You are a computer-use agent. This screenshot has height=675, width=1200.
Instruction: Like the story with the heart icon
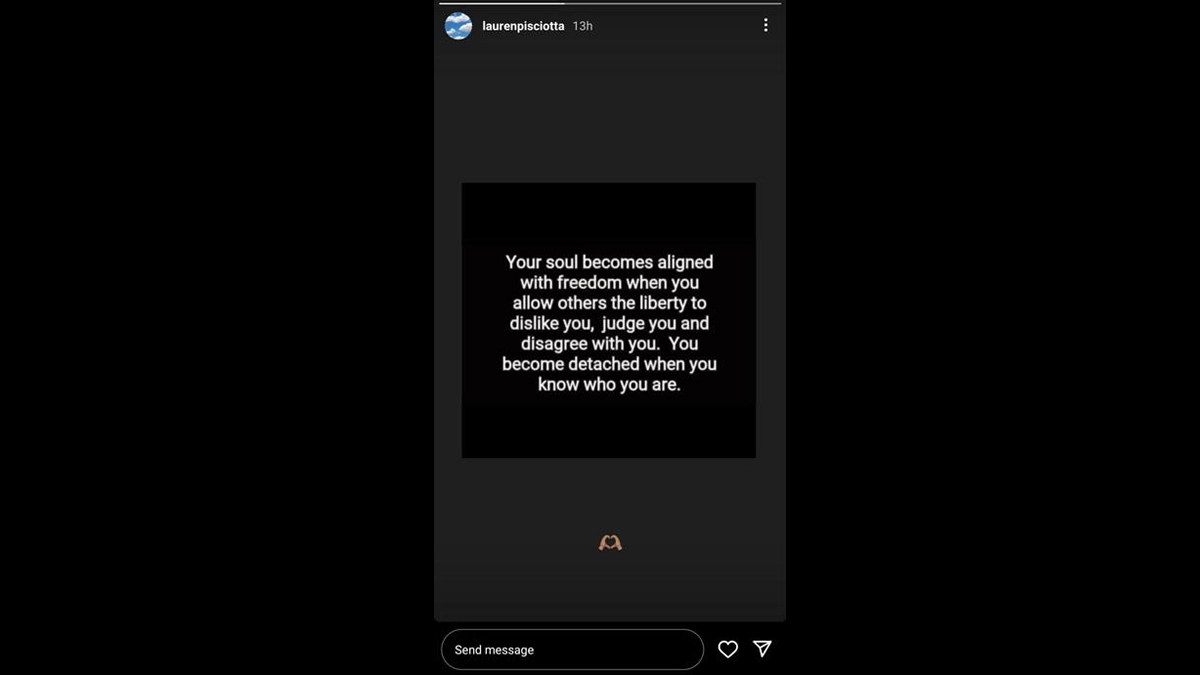click(x=728, y=650)
